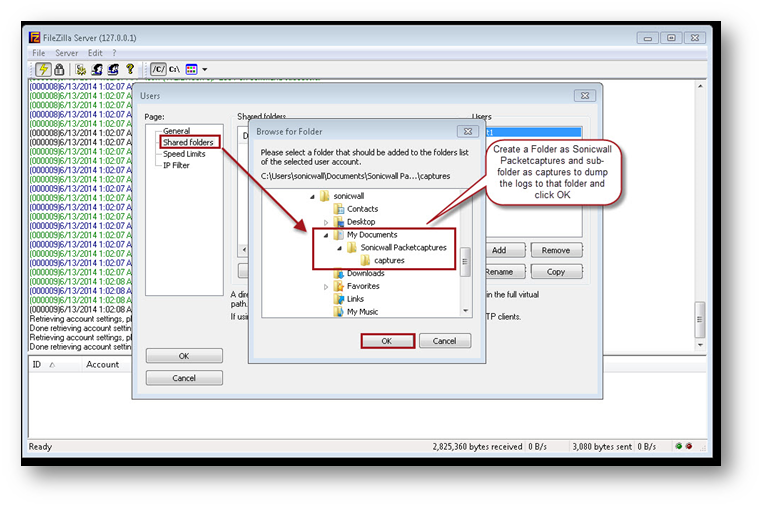
Task: Click folder tree scrollbar down arrow
Action: 465,311
